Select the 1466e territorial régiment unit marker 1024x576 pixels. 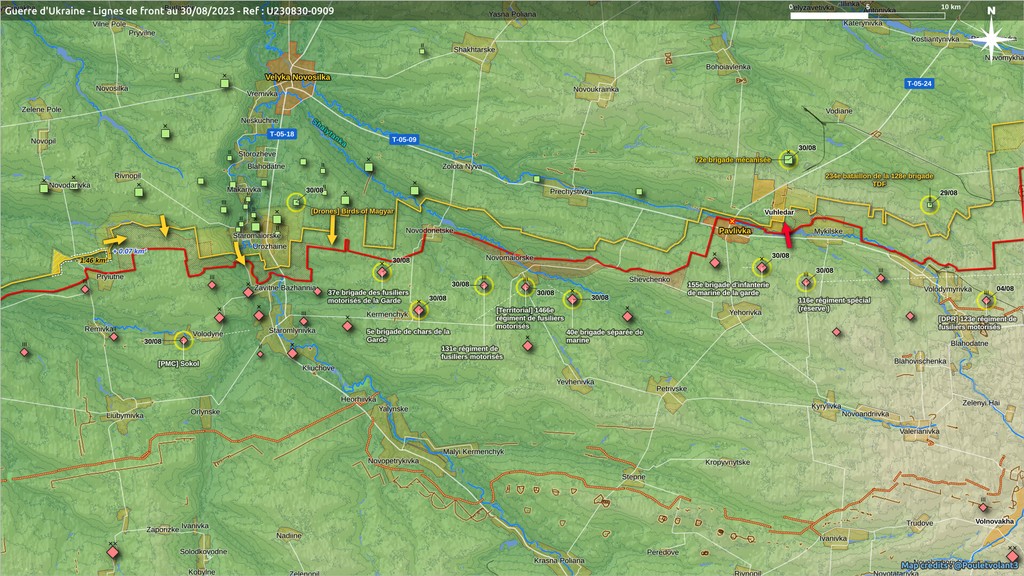coord(526,287)
